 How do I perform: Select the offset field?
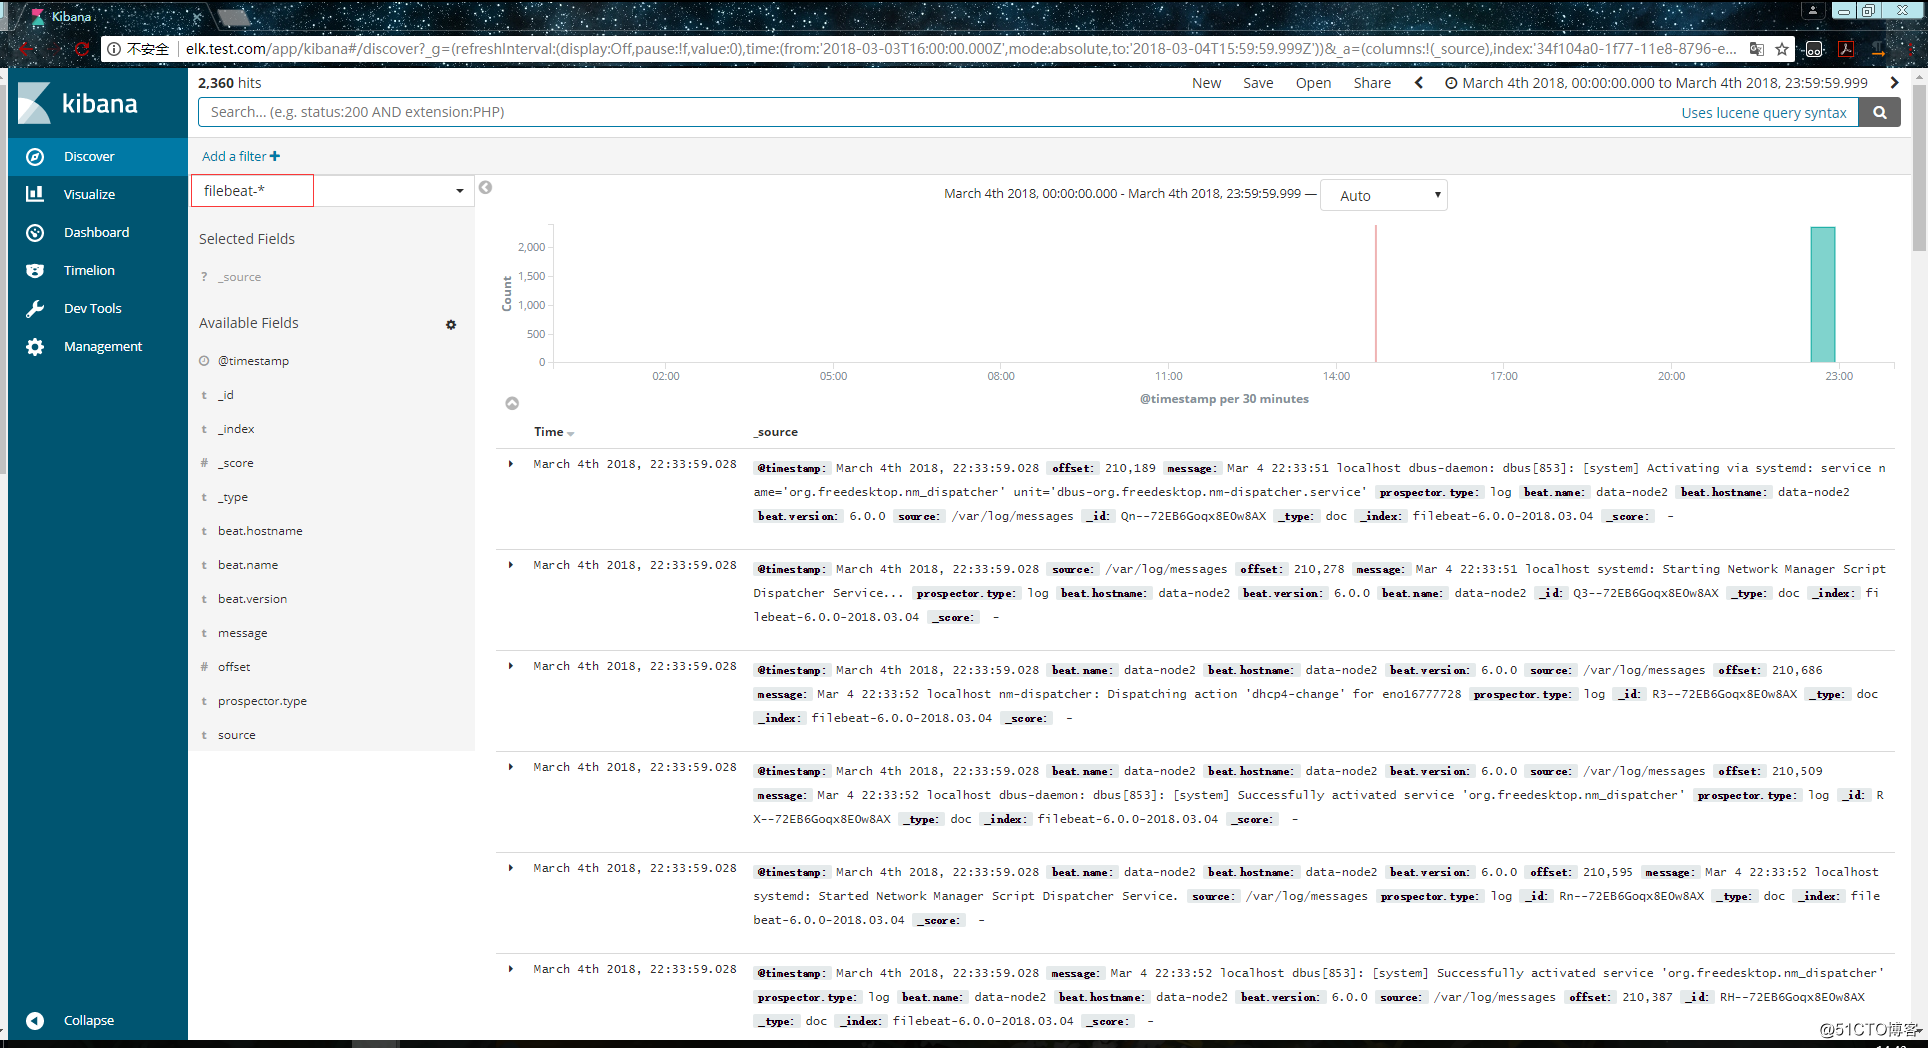click(x=234, y=667)
